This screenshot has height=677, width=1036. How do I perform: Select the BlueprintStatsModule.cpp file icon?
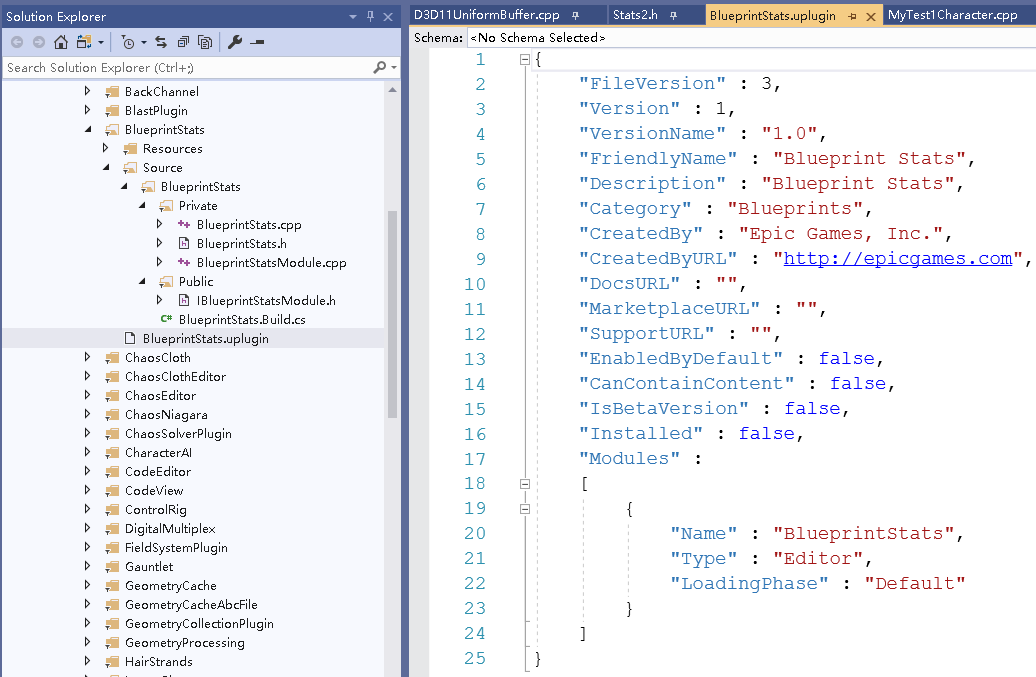(x=184, y=263)
